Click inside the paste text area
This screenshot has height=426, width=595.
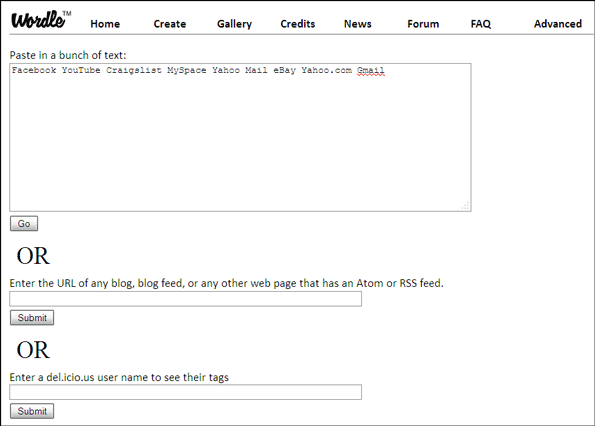tap(240, 137)
